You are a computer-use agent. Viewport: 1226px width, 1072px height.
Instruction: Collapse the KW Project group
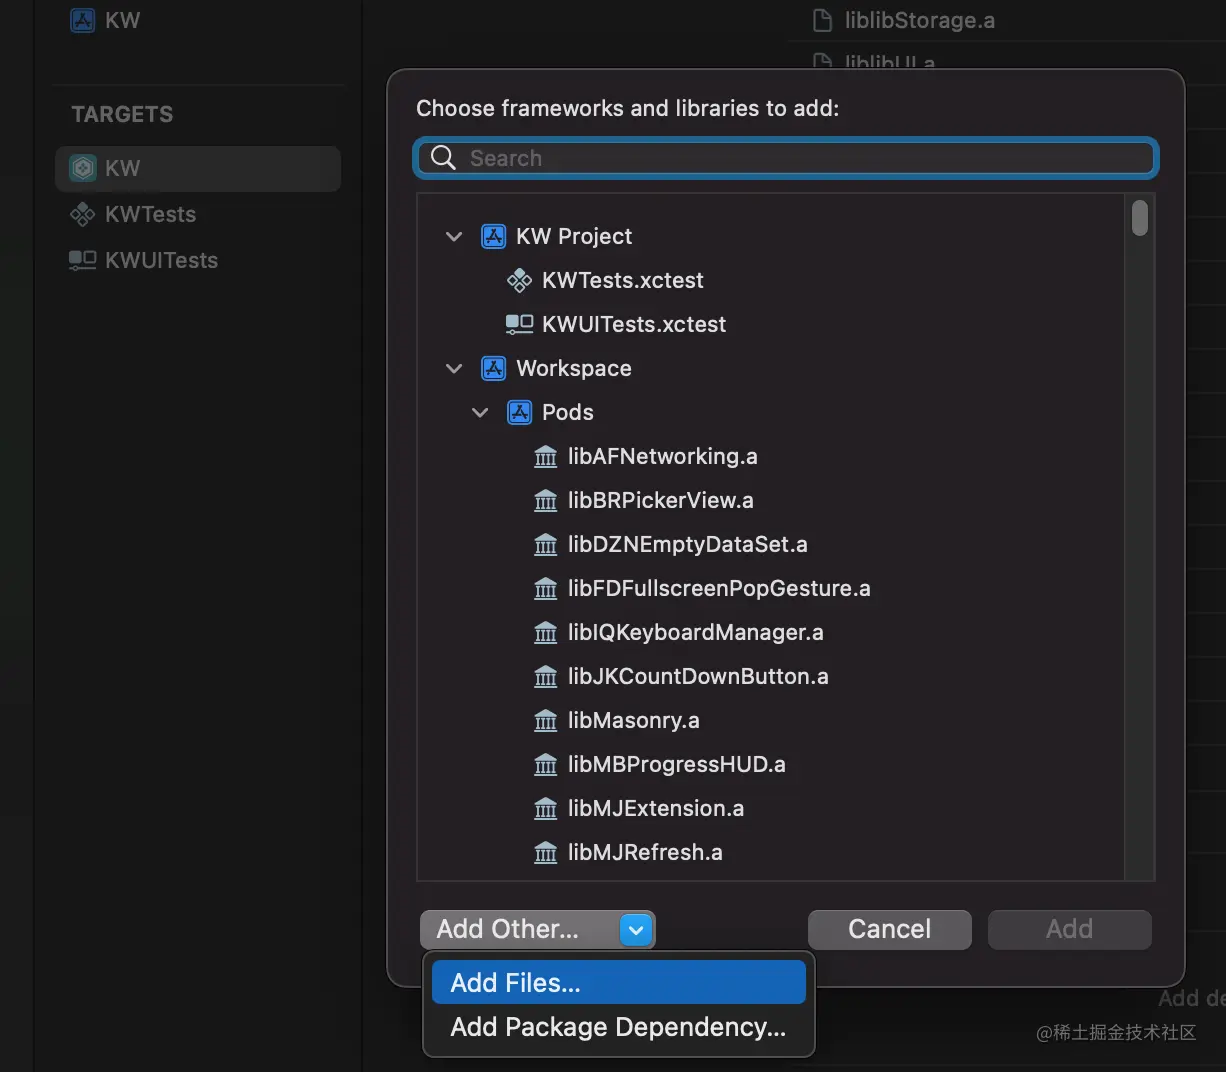454,237
